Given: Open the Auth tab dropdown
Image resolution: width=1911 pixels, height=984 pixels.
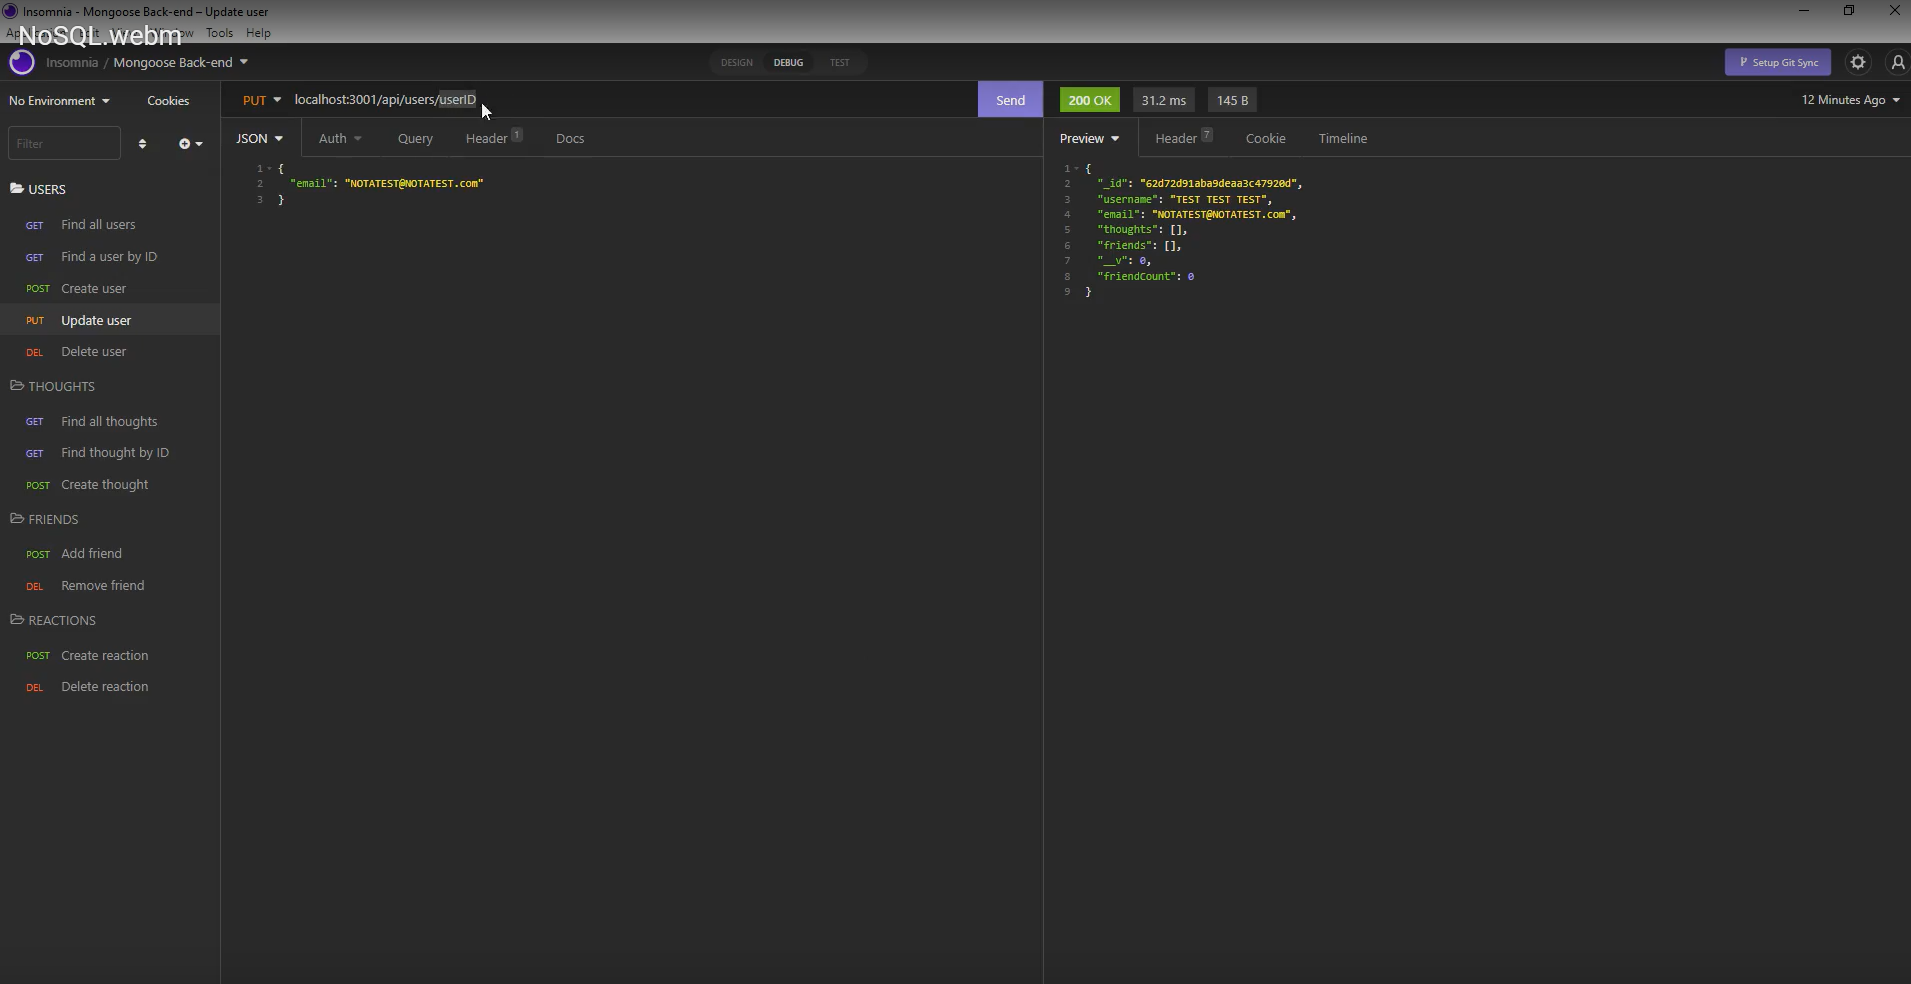Looking at the screenshot, I should coord(340,139).
